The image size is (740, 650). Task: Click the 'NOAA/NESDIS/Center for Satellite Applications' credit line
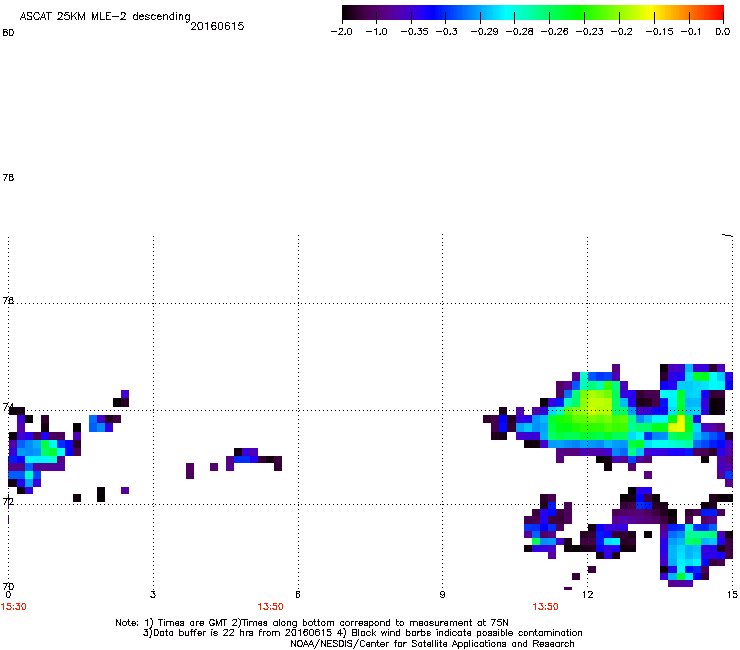(x=432, y=644)
